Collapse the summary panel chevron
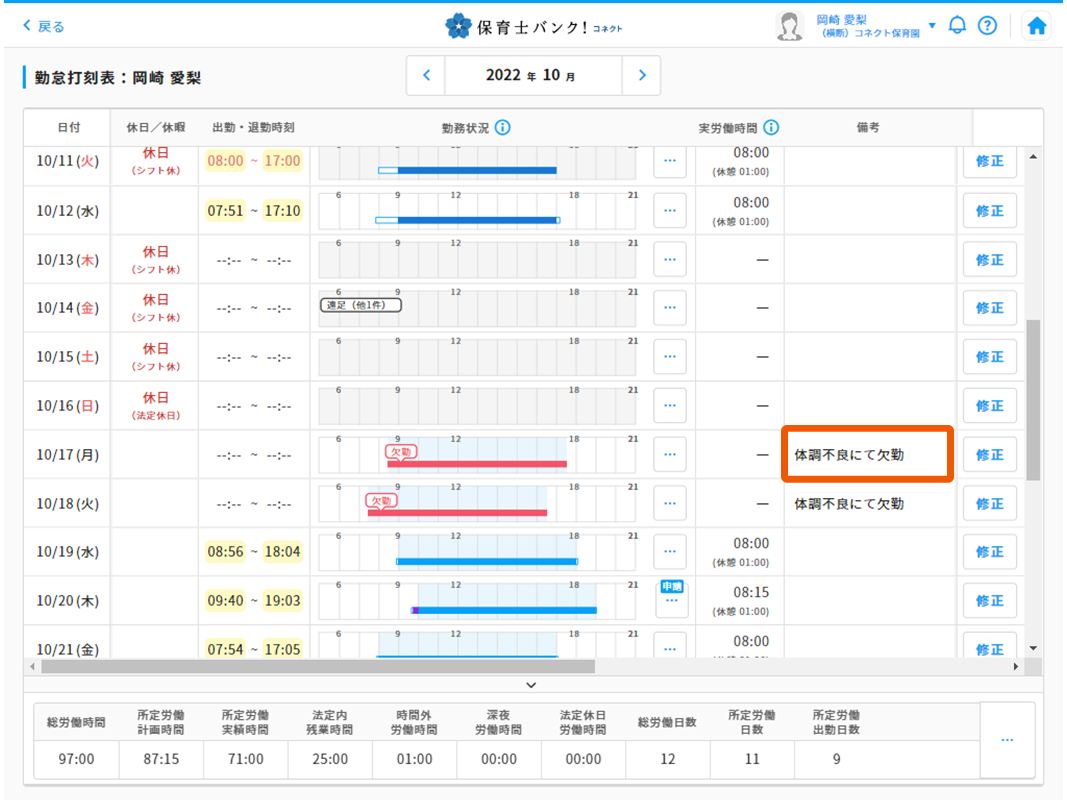 [531, 685]
